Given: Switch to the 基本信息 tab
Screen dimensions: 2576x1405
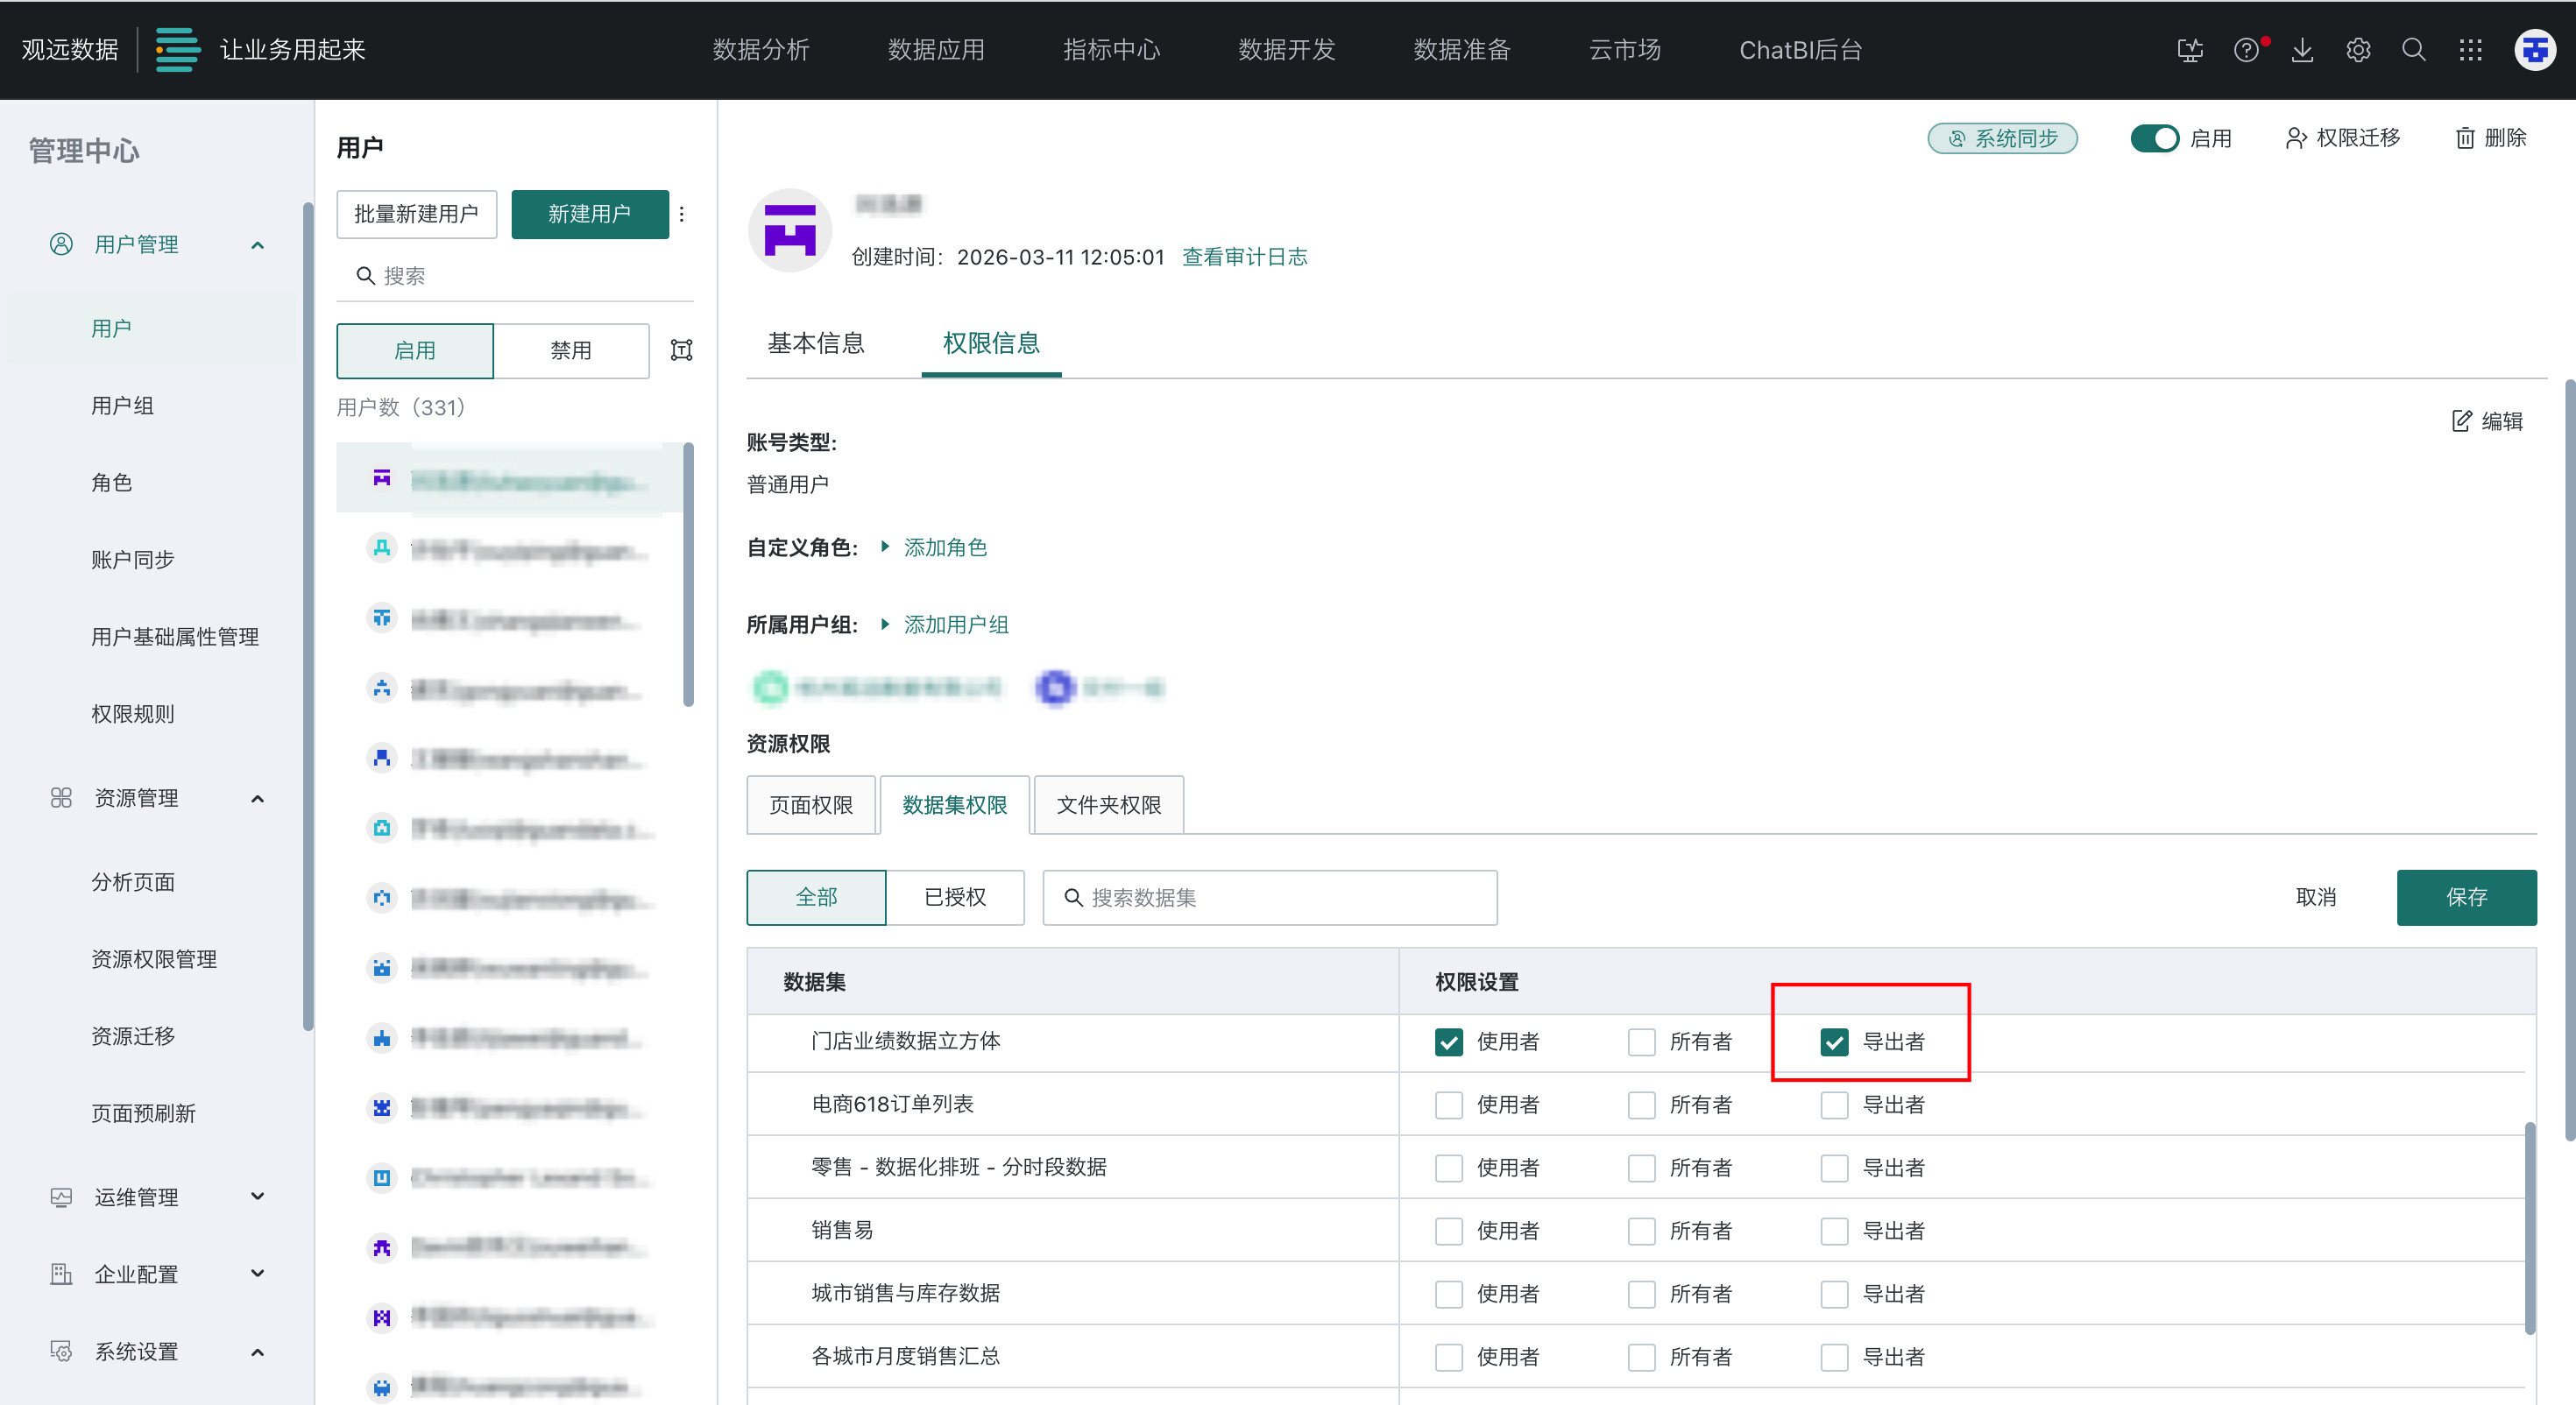Looking at the screenshot, I should (x=815, y=343).
